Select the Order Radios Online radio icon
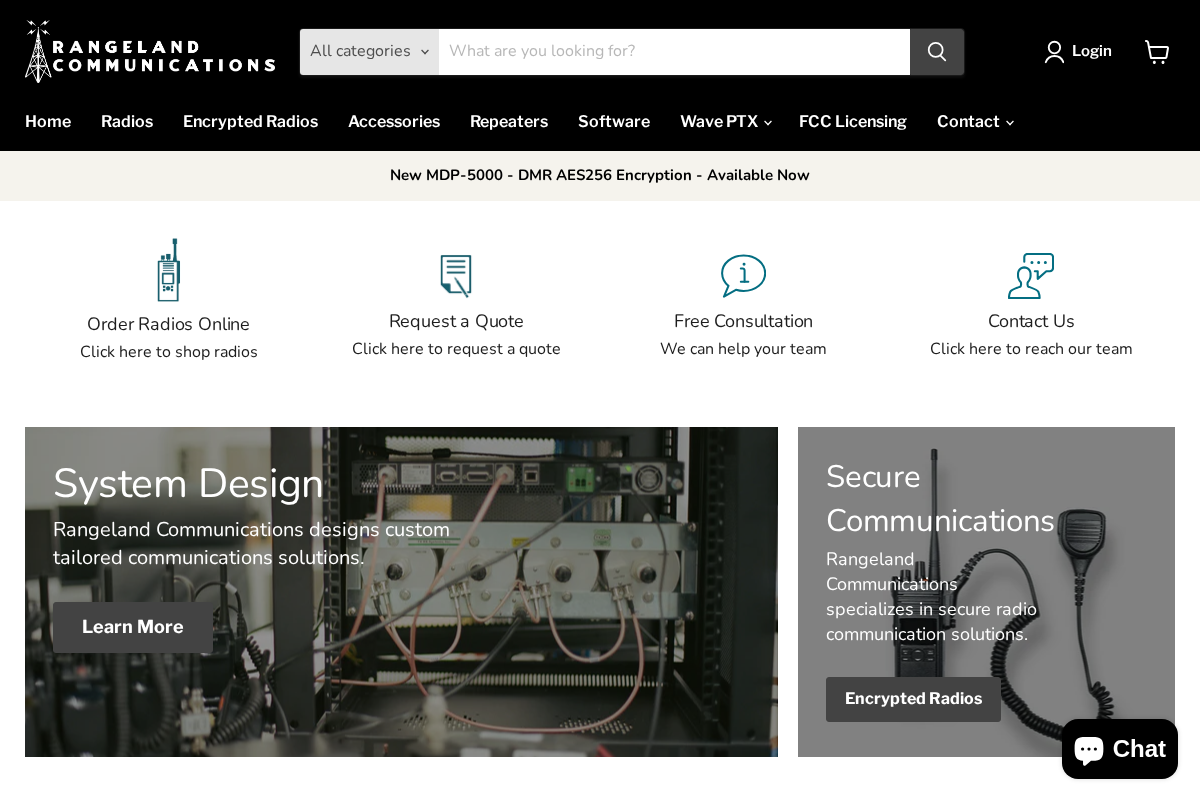Viewport: 1200px width, 800px height. click(168, 269)
